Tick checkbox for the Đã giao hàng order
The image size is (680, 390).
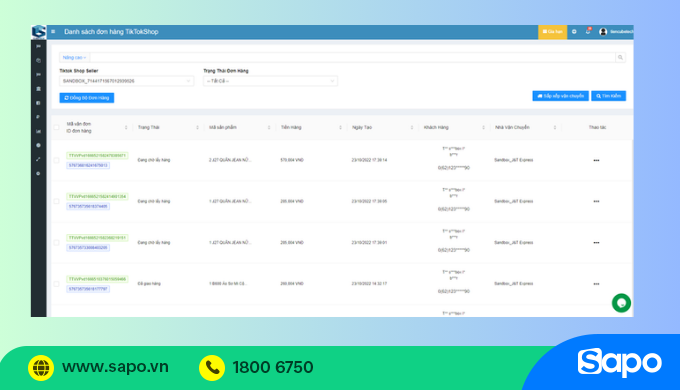point(56,284)
